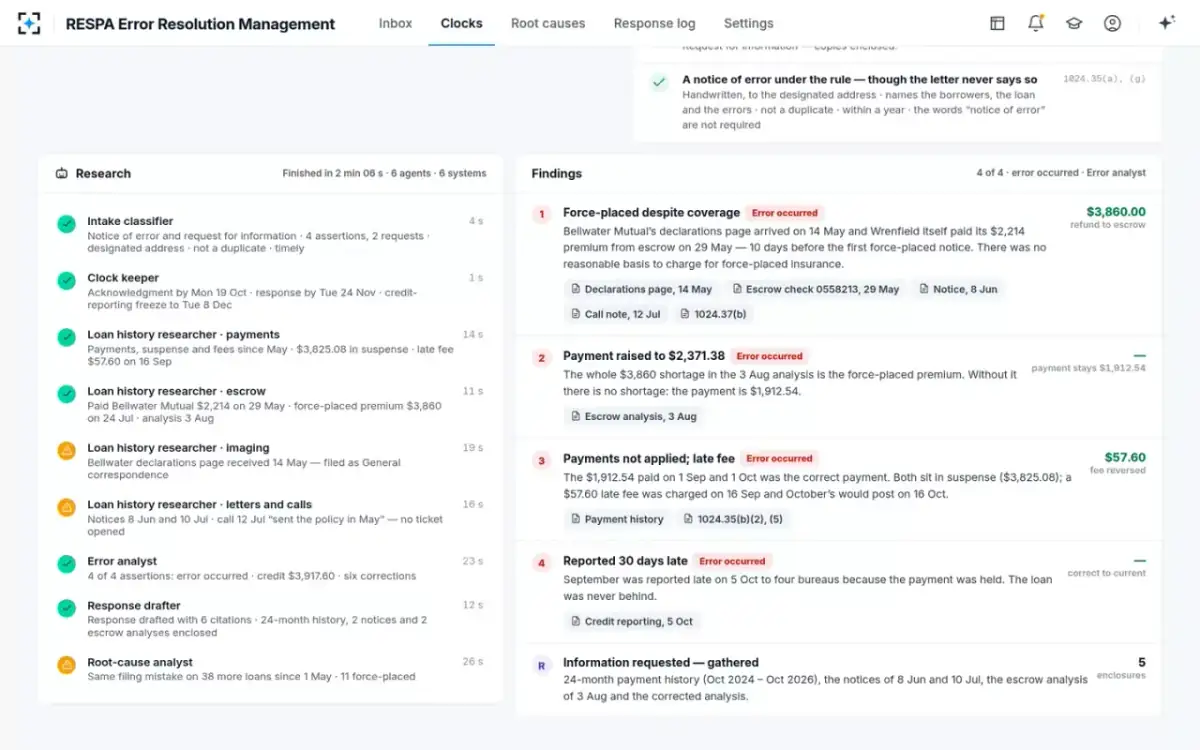Select the R information requested badge
1200x750 pixels.
tap(542, 664)
